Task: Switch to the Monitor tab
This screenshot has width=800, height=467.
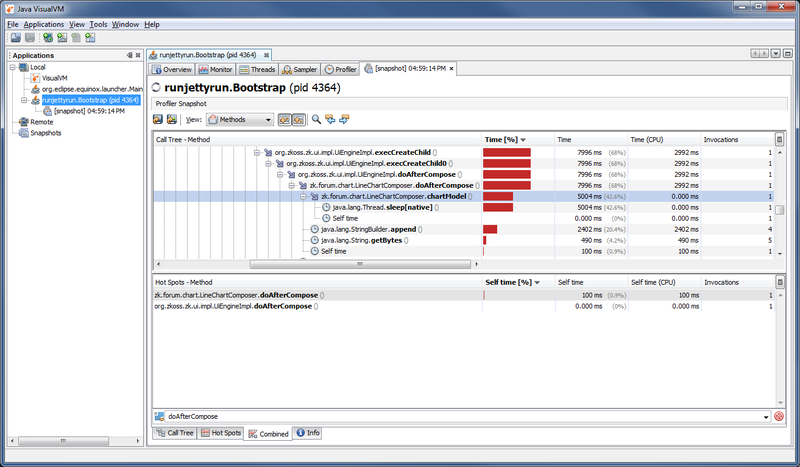Action: coord(215,69)
